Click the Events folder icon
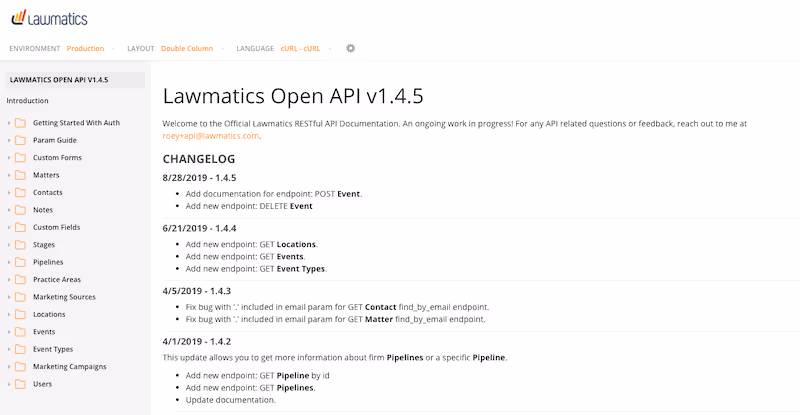 [20, 332]
